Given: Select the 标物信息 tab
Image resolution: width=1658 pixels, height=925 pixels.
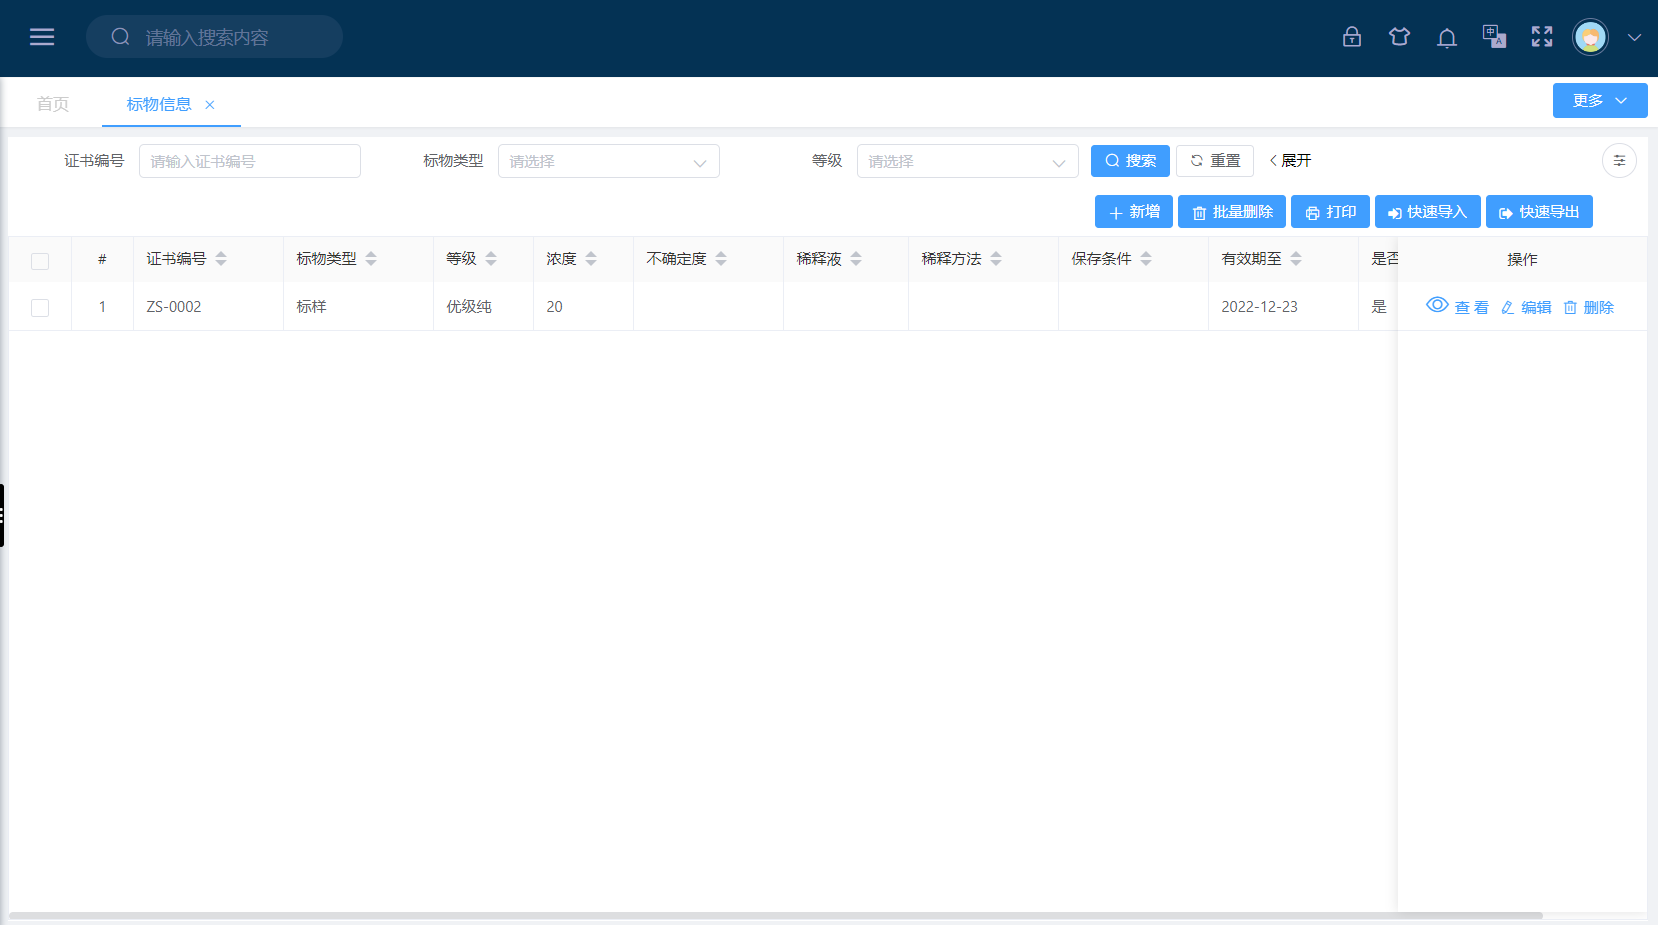Looking at the screenshot, I should tap(159, 104).
